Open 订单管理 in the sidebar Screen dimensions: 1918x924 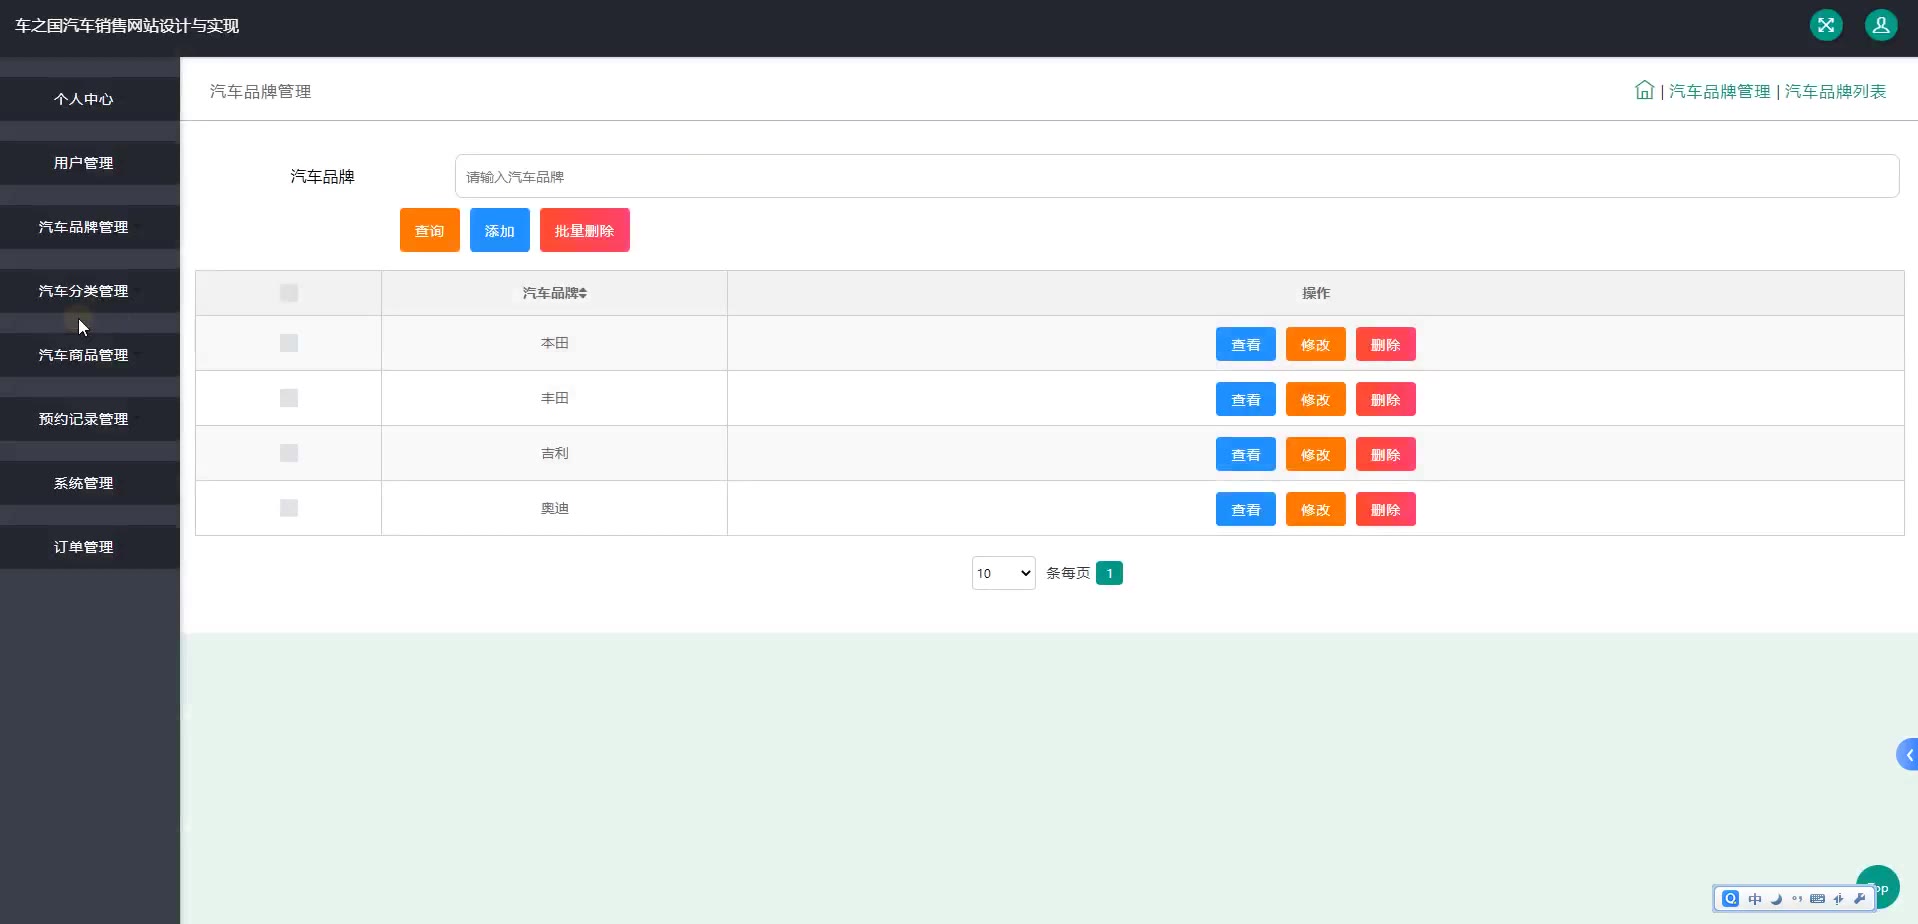90,547
